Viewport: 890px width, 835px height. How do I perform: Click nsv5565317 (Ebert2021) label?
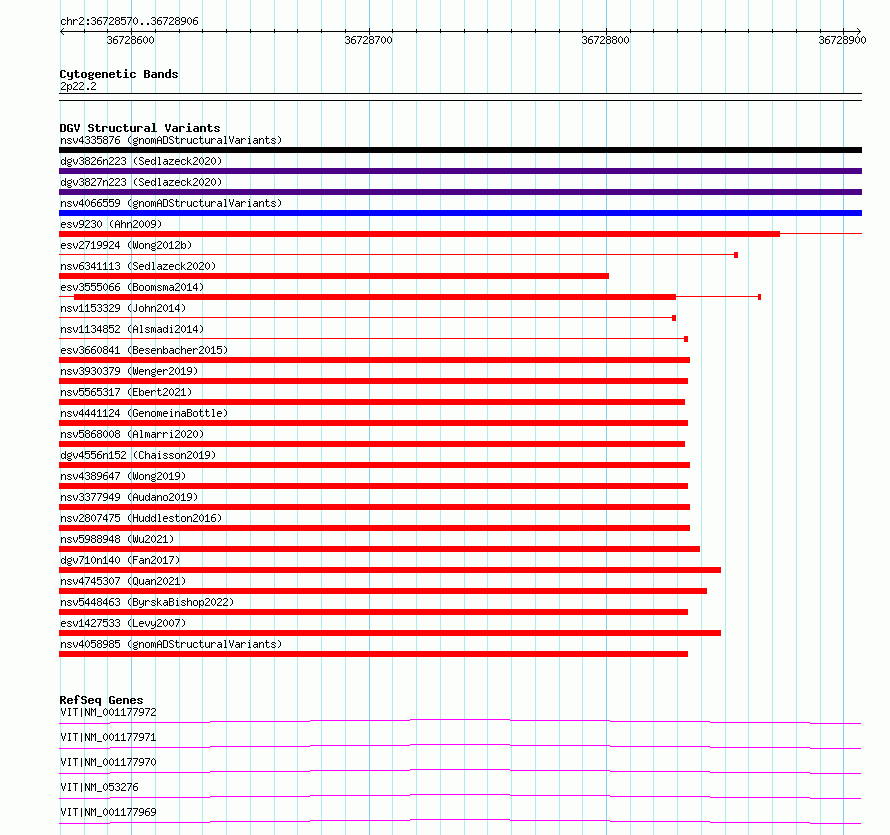[126, 392]
